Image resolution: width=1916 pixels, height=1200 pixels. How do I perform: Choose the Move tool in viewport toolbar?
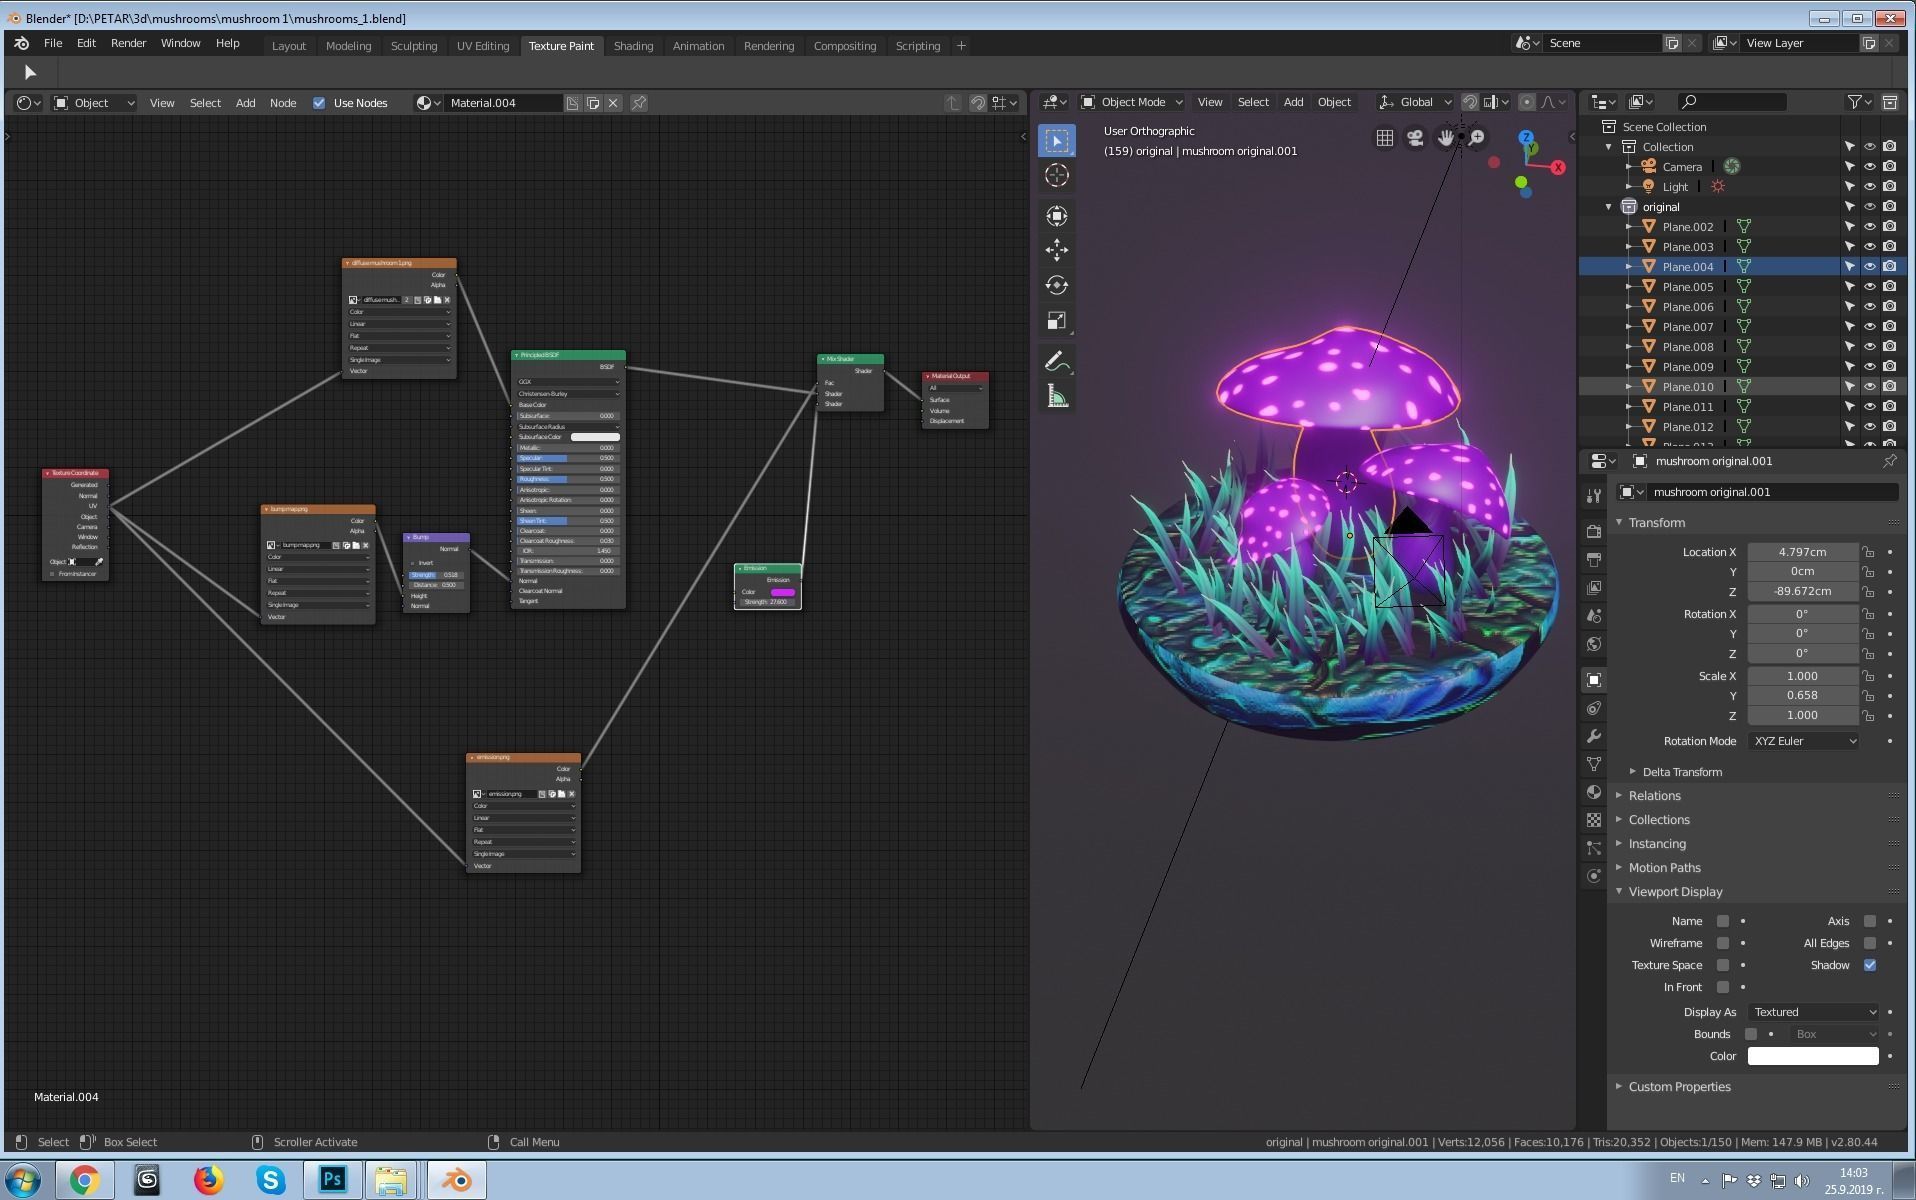[x=1057, y=250]
